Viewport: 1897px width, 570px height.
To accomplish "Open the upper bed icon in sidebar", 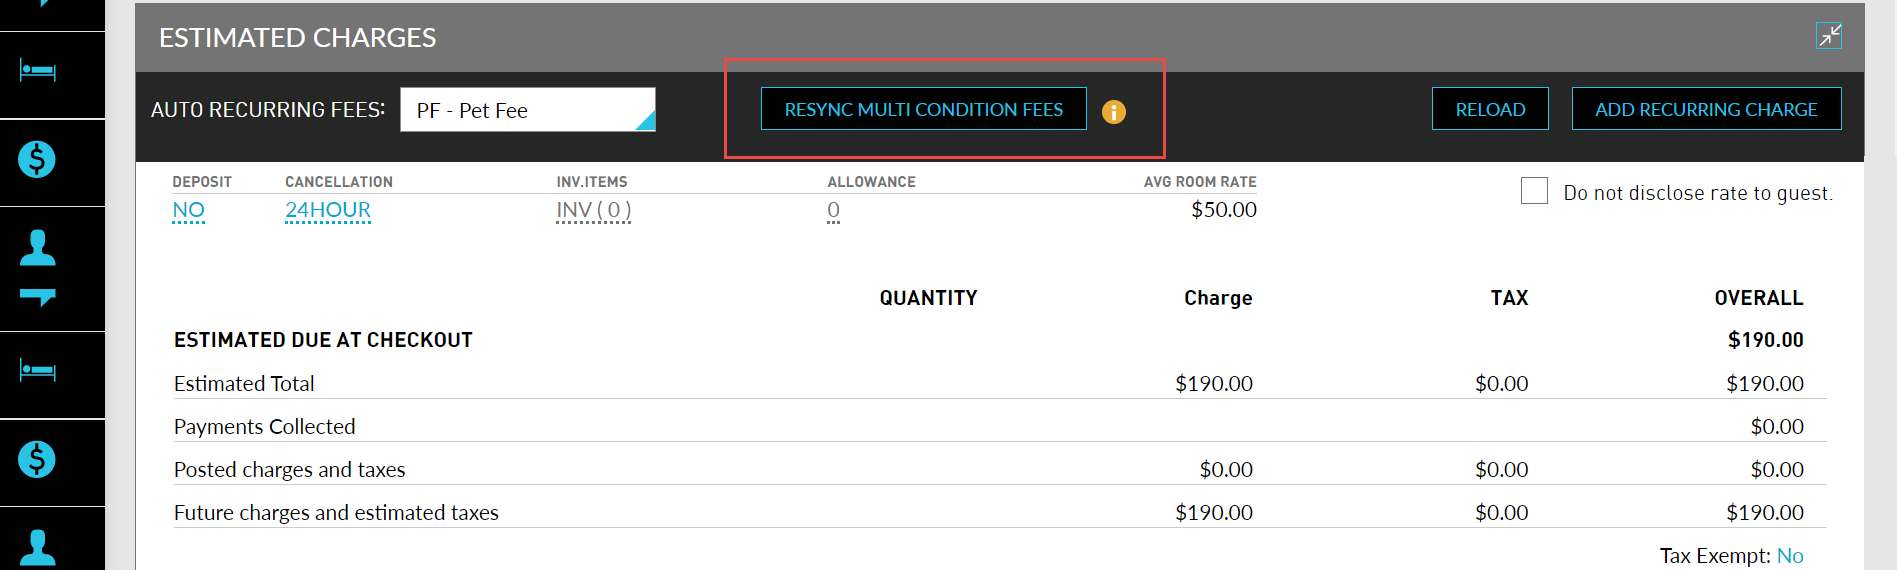I will [38, 72].
